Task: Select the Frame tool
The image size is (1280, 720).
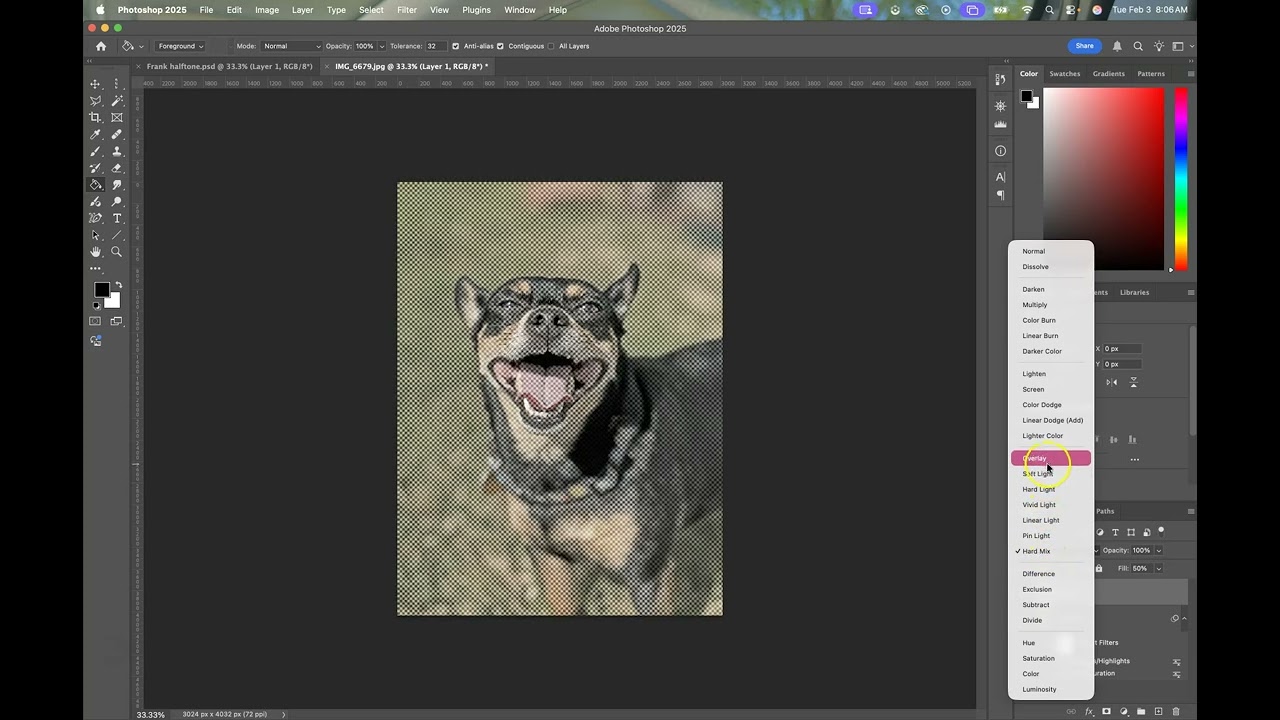Action: pyautogui.click(x=117, y=118)
